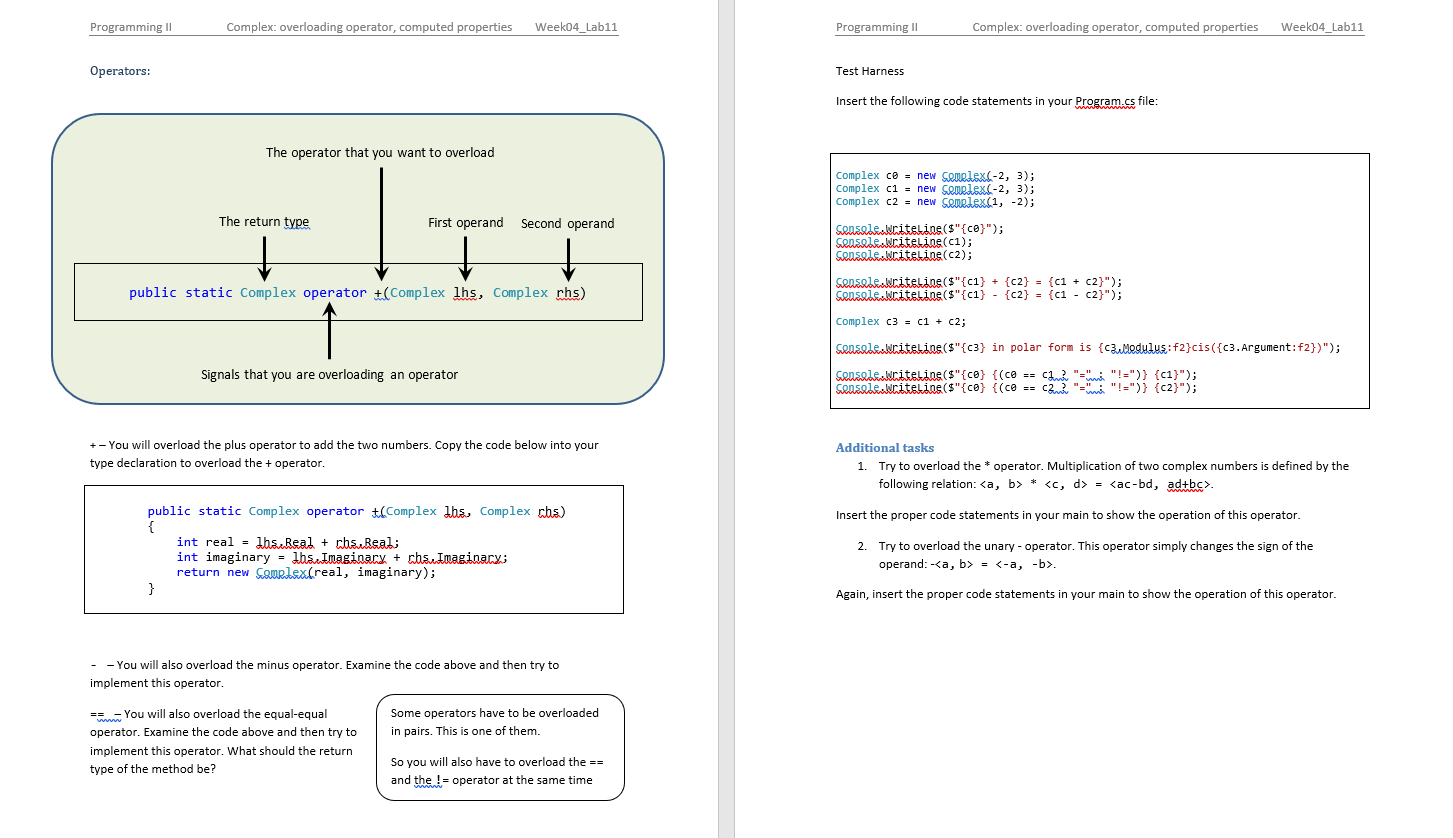Image resolution: width=1453 pixels, height=838 pixels.
Task: Click line 'Console.WriteLine(c2);'
Action: [904, 254]
